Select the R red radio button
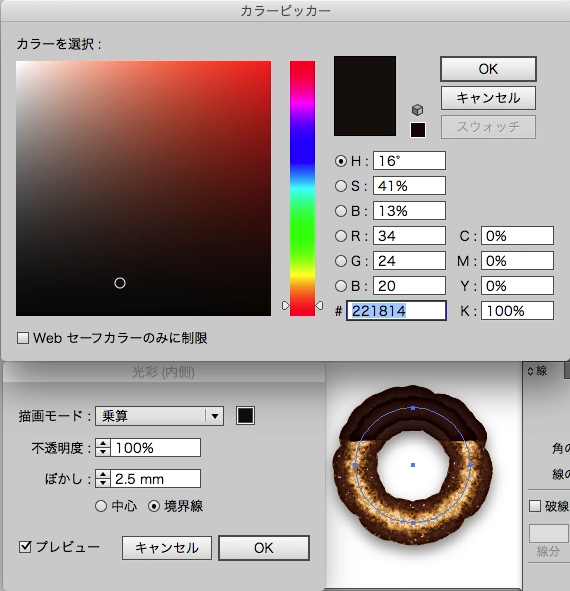The width and height of the screenshot is (570, 591). [341, 236]
